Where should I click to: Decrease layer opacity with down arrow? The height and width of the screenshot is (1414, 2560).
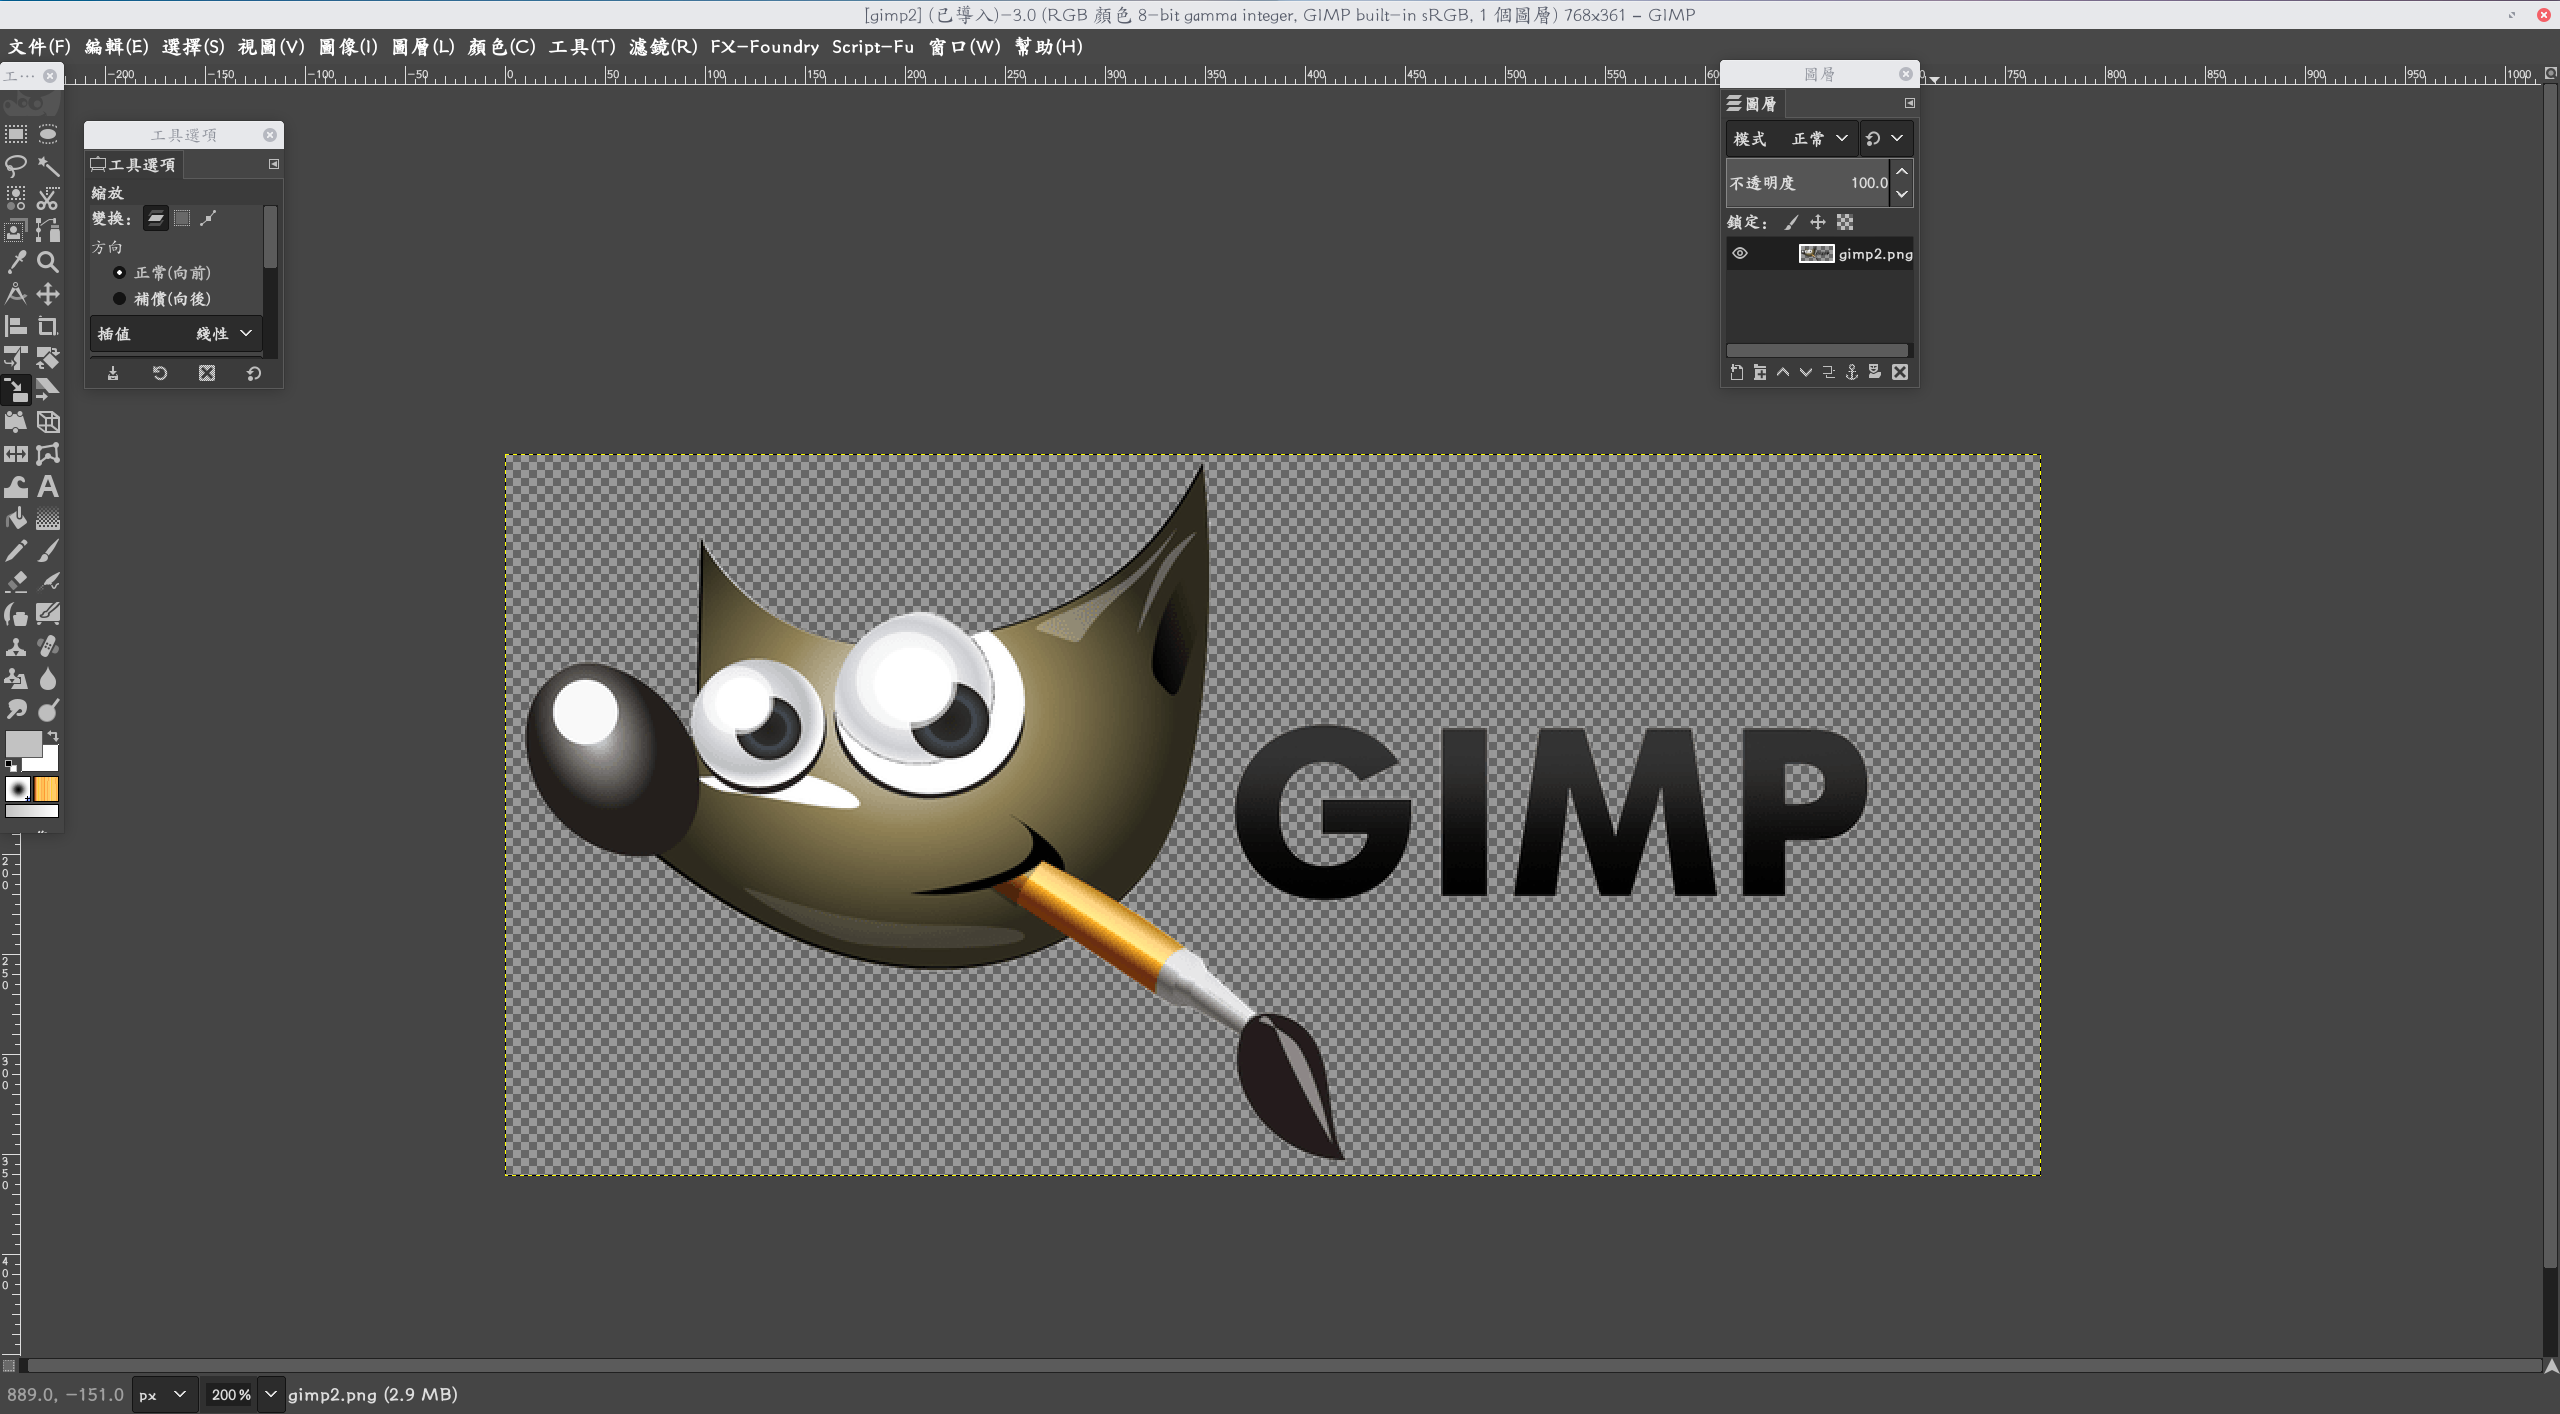[x=1902, y=194]
